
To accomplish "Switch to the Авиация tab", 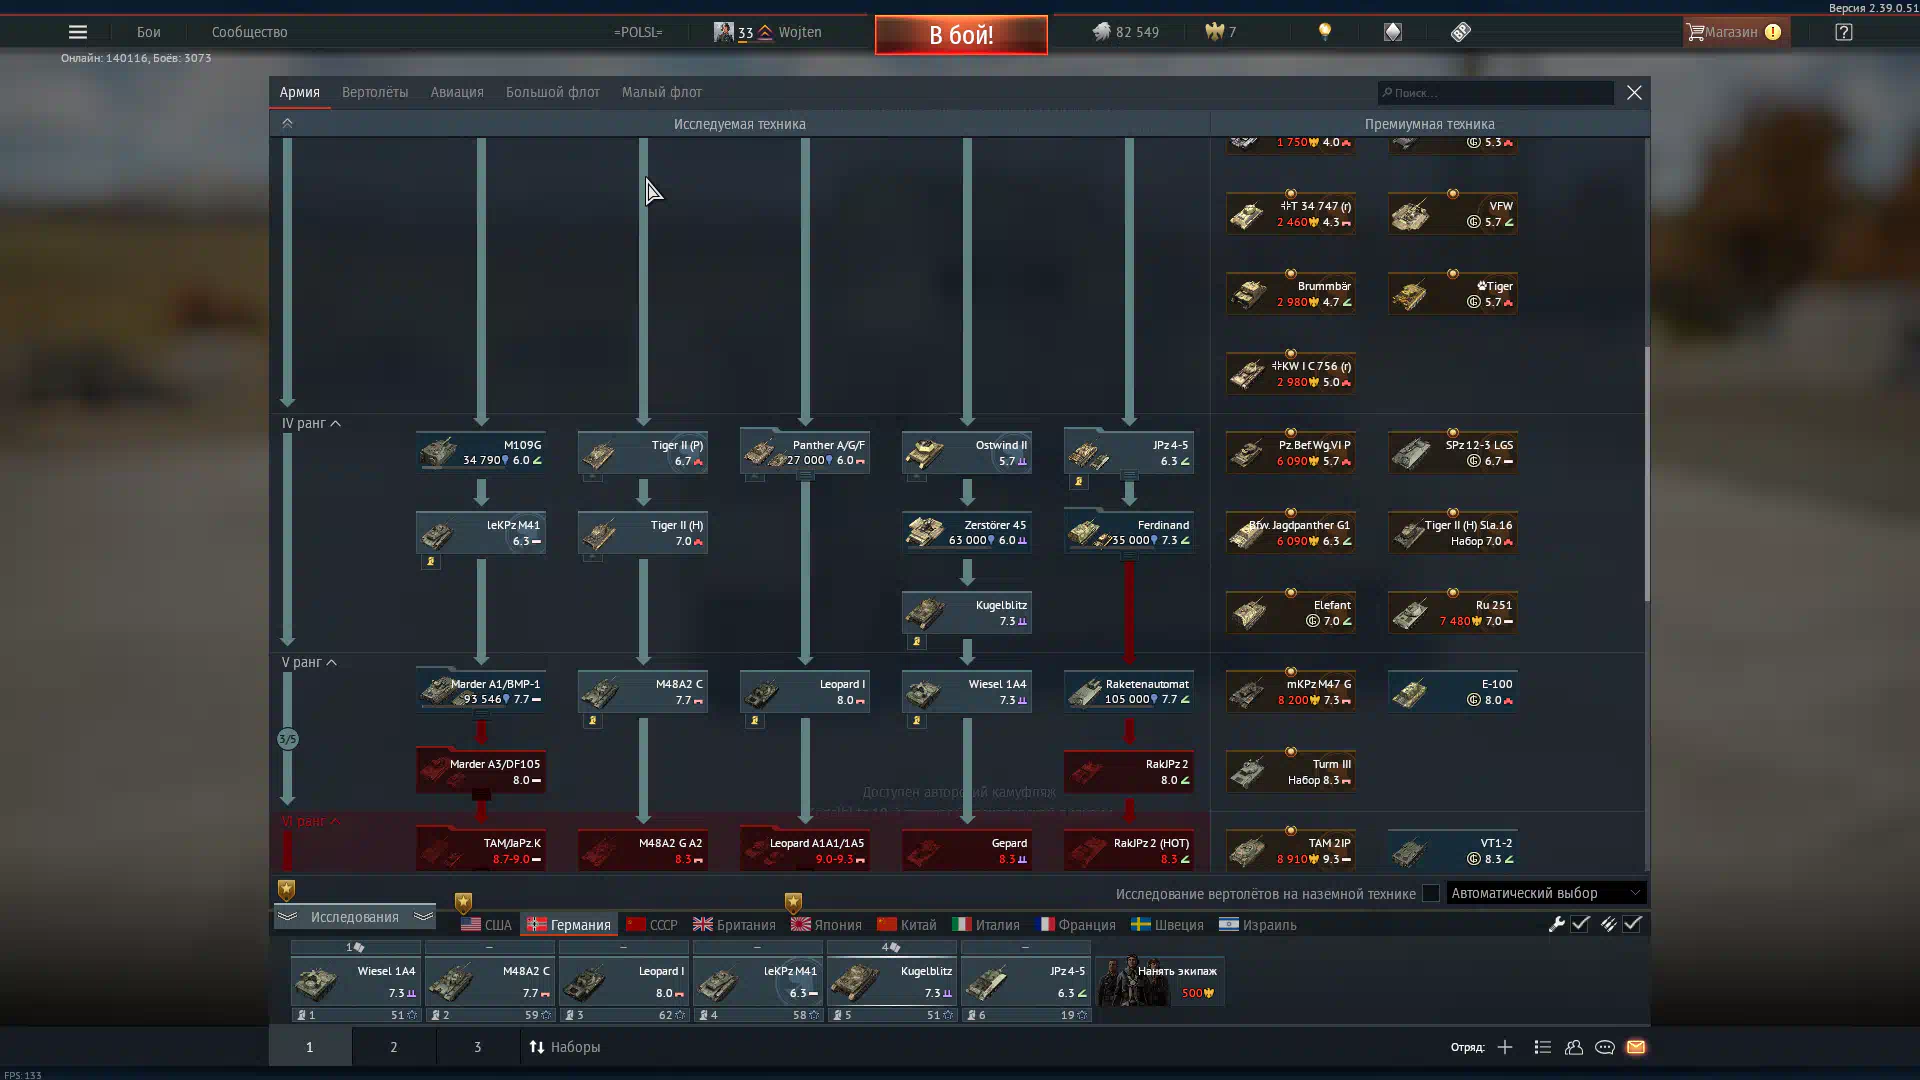I will coord(457,92).
